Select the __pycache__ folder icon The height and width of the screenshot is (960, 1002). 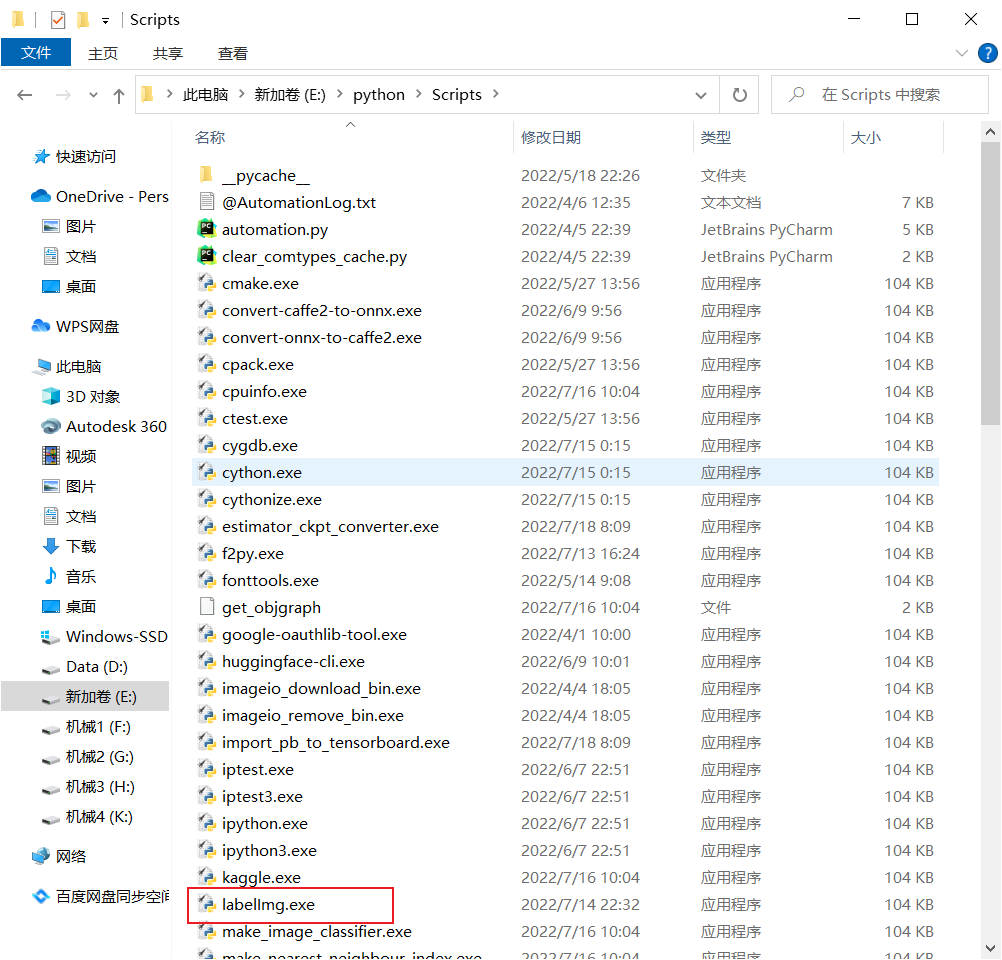[x=206, y=174]
